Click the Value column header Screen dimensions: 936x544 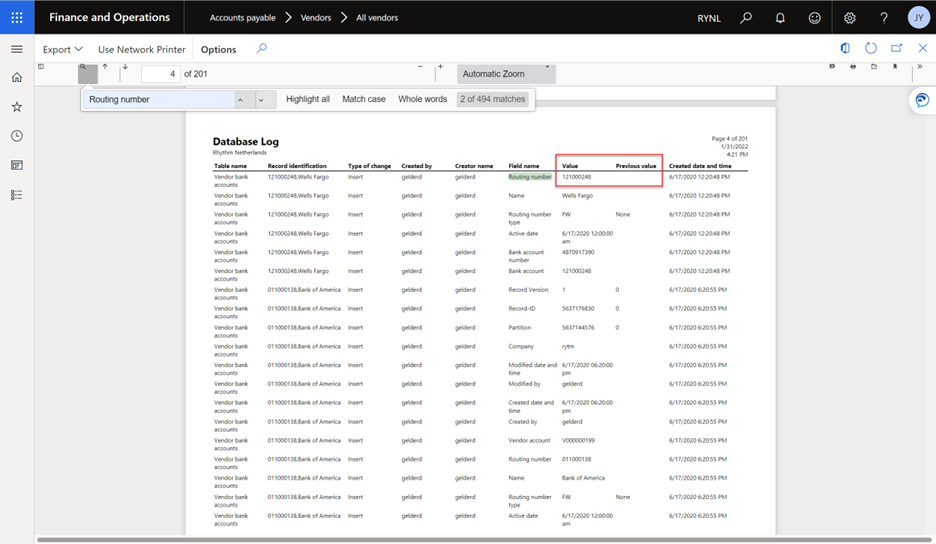coord(569,166)
